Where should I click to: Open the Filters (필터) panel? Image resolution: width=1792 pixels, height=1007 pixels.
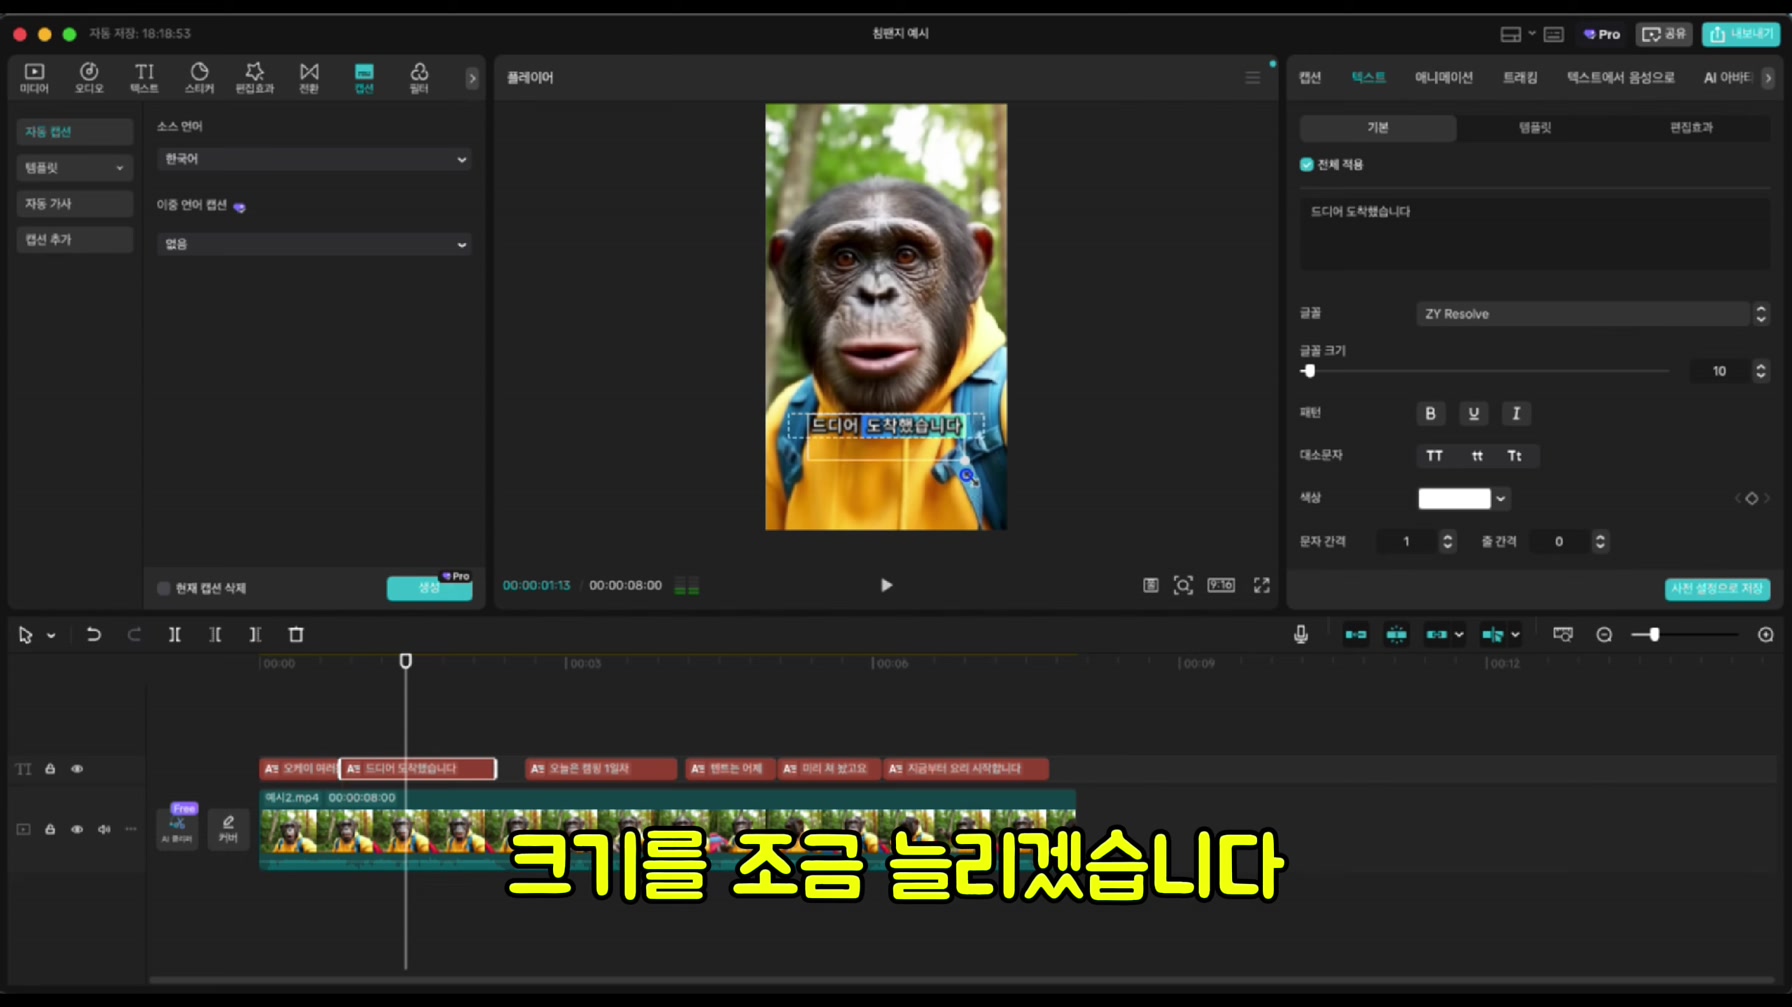(x=419, y=77)
